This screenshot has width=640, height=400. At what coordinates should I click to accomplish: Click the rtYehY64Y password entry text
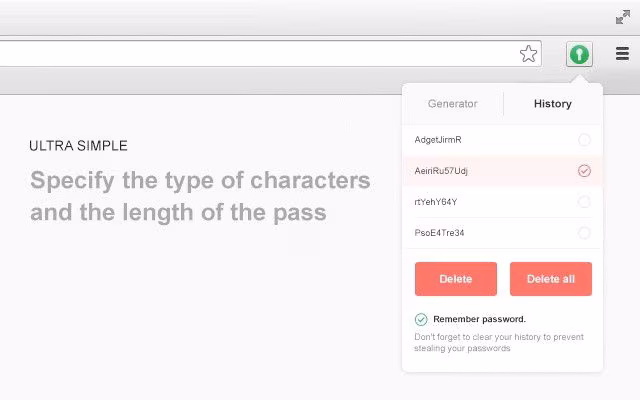(436, 202)
